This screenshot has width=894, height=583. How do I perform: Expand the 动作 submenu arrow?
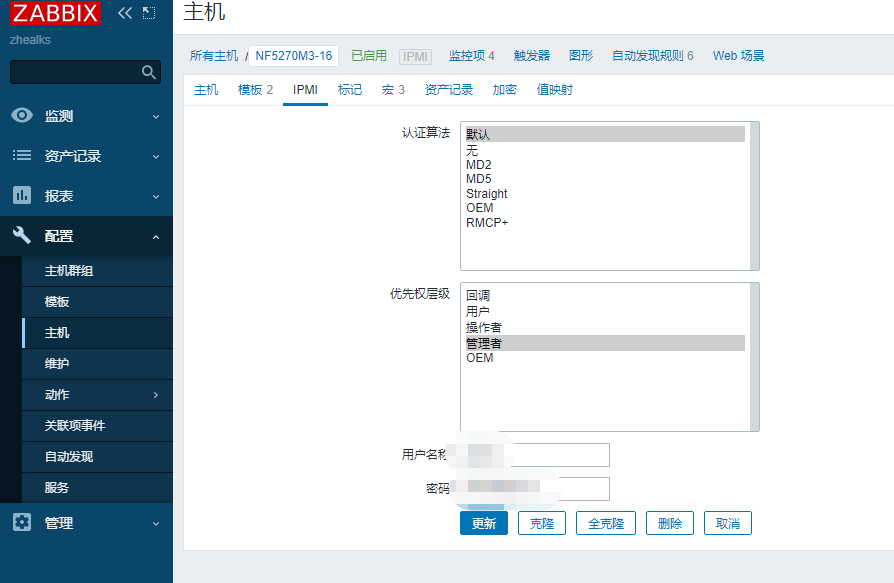[x=155, y=395]
